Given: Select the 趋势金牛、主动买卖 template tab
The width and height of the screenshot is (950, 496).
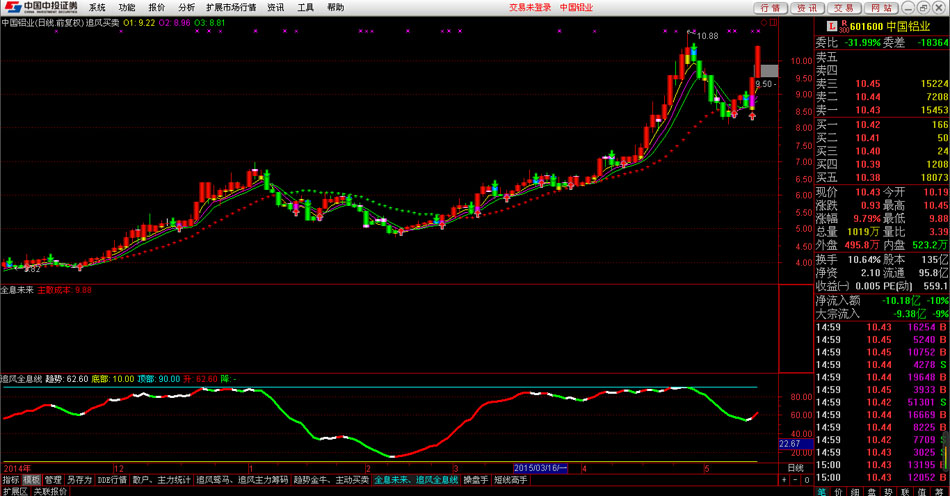Looking at the screenshot, I should pyautogui.click(x=331, y=480).
